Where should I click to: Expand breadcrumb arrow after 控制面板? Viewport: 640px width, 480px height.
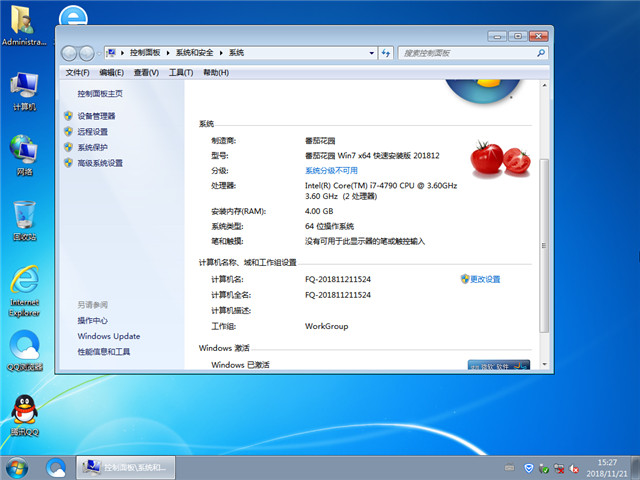168,53
